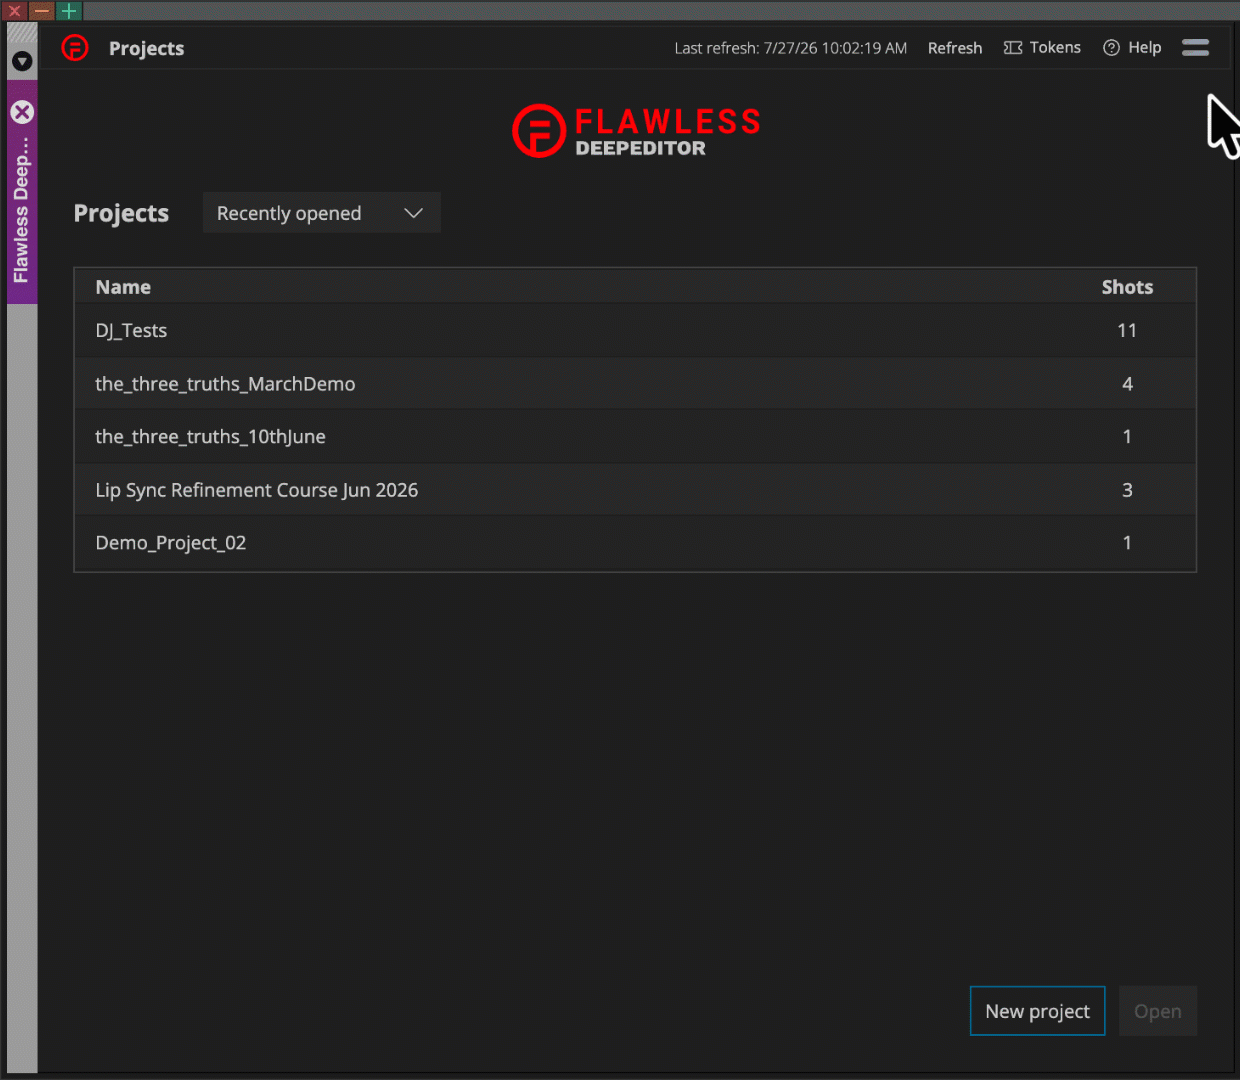Click the Help question mark icon
The height and width of the screenshot is (1080, 1240).
tap(1111, 47)
